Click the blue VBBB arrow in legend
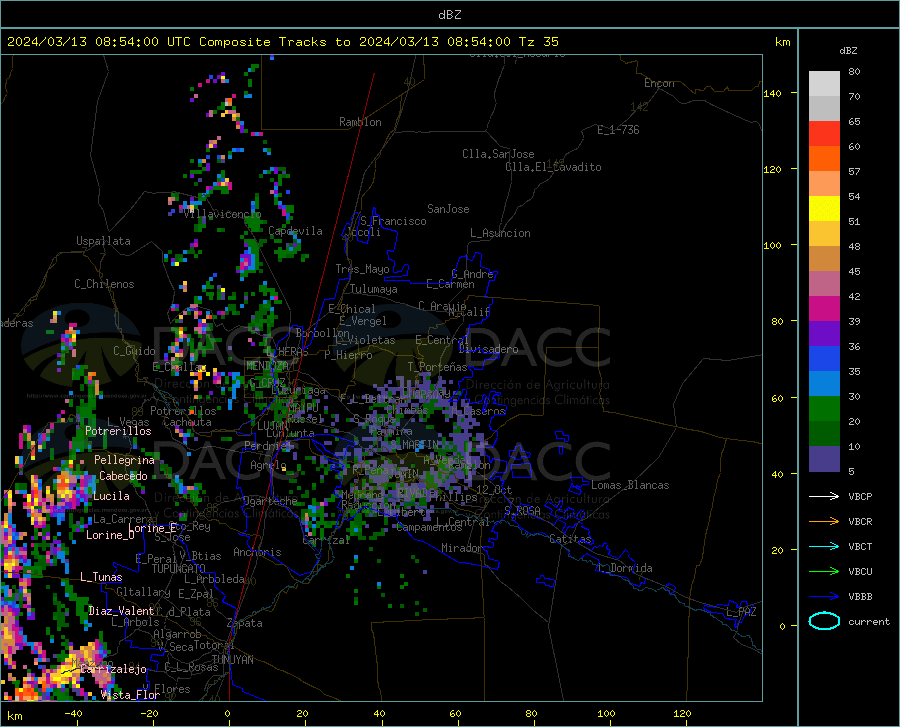This screenshot has width=900, height=727. (824, 596)
